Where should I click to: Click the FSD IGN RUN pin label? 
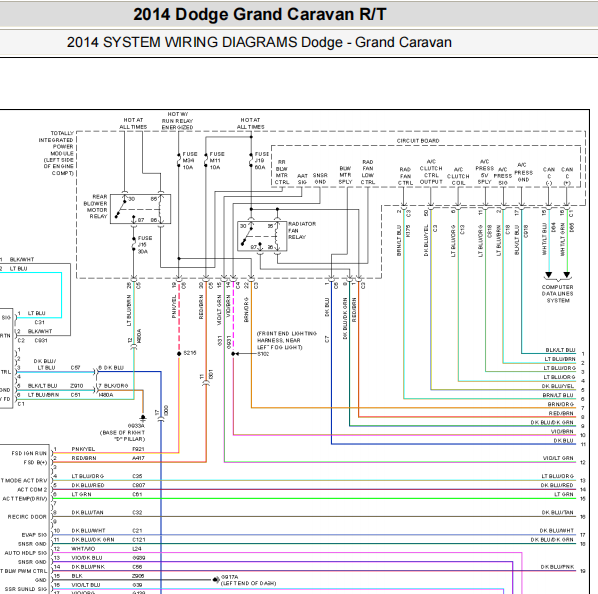[29, 453]
